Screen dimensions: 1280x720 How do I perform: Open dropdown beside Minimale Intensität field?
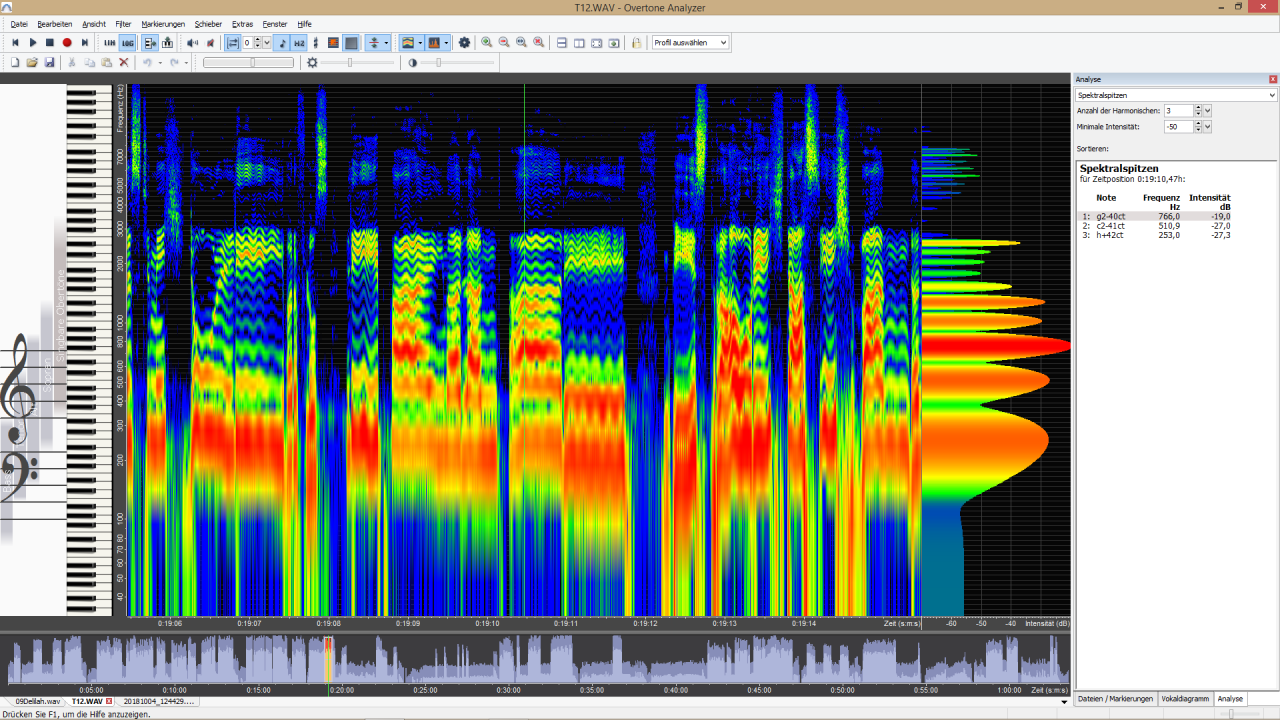pyautogui.click(x=1208, y=127)
